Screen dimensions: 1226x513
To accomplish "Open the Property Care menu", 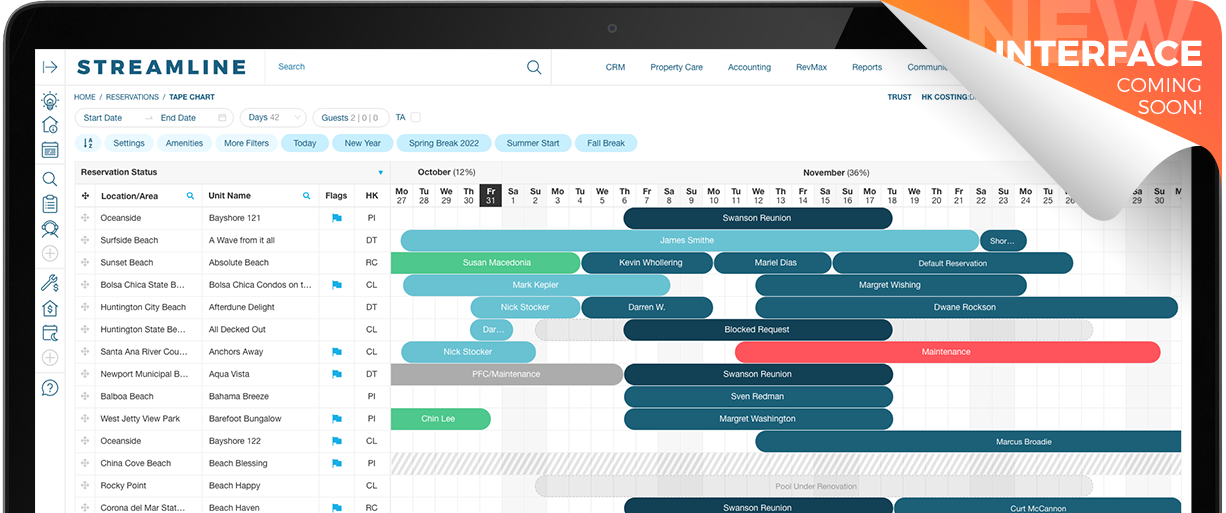I will click(676, 68).
